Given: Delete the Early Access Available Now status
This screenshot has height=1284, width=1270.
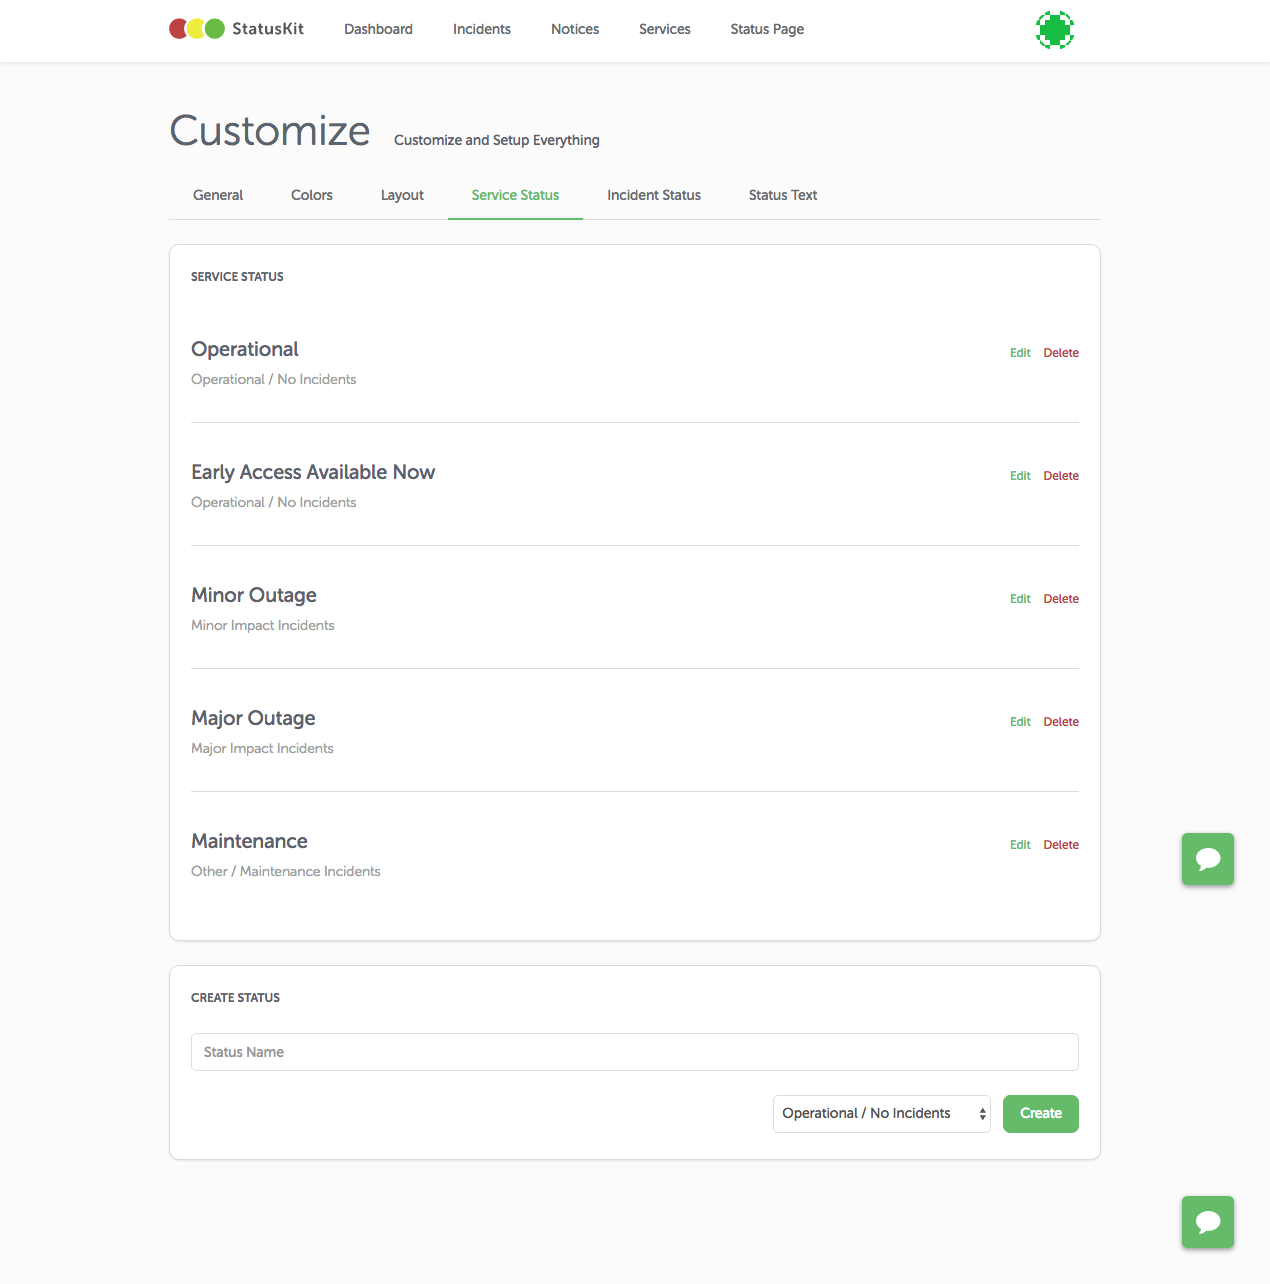Looking at the screenshot, I should pyautogui.click(x=1060, y=475).
